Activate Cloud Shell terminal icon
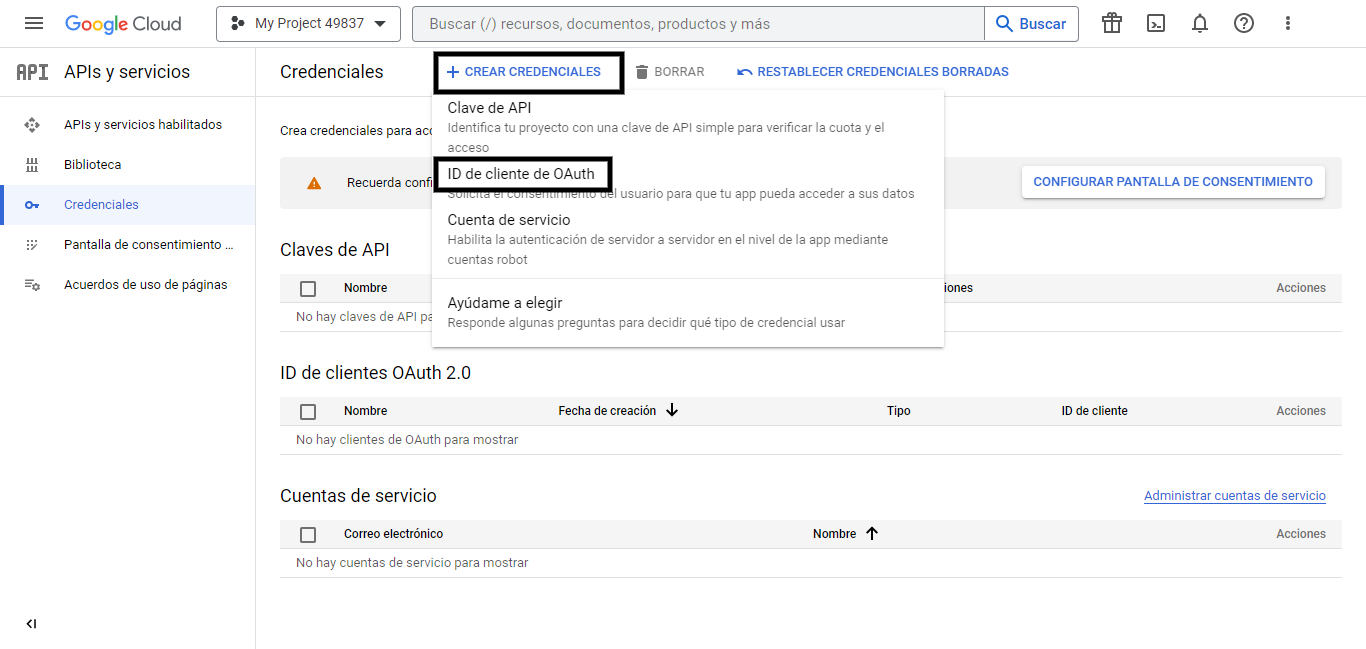This screenshot has width=1366, height=649. [x=1156, y=23]
